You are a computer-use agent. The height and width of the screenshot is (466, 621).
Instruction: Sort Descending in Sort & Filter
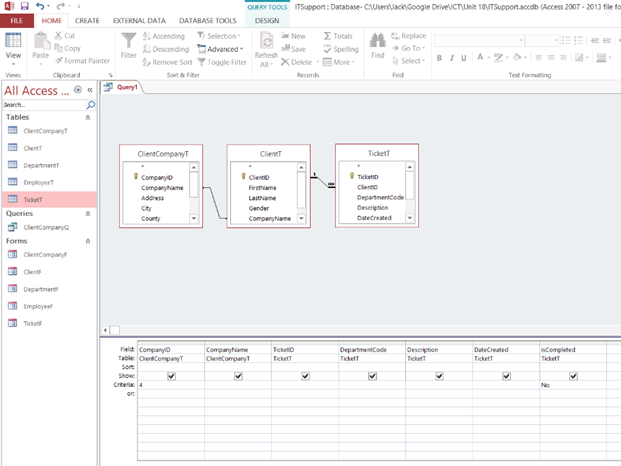coord(166,49)
